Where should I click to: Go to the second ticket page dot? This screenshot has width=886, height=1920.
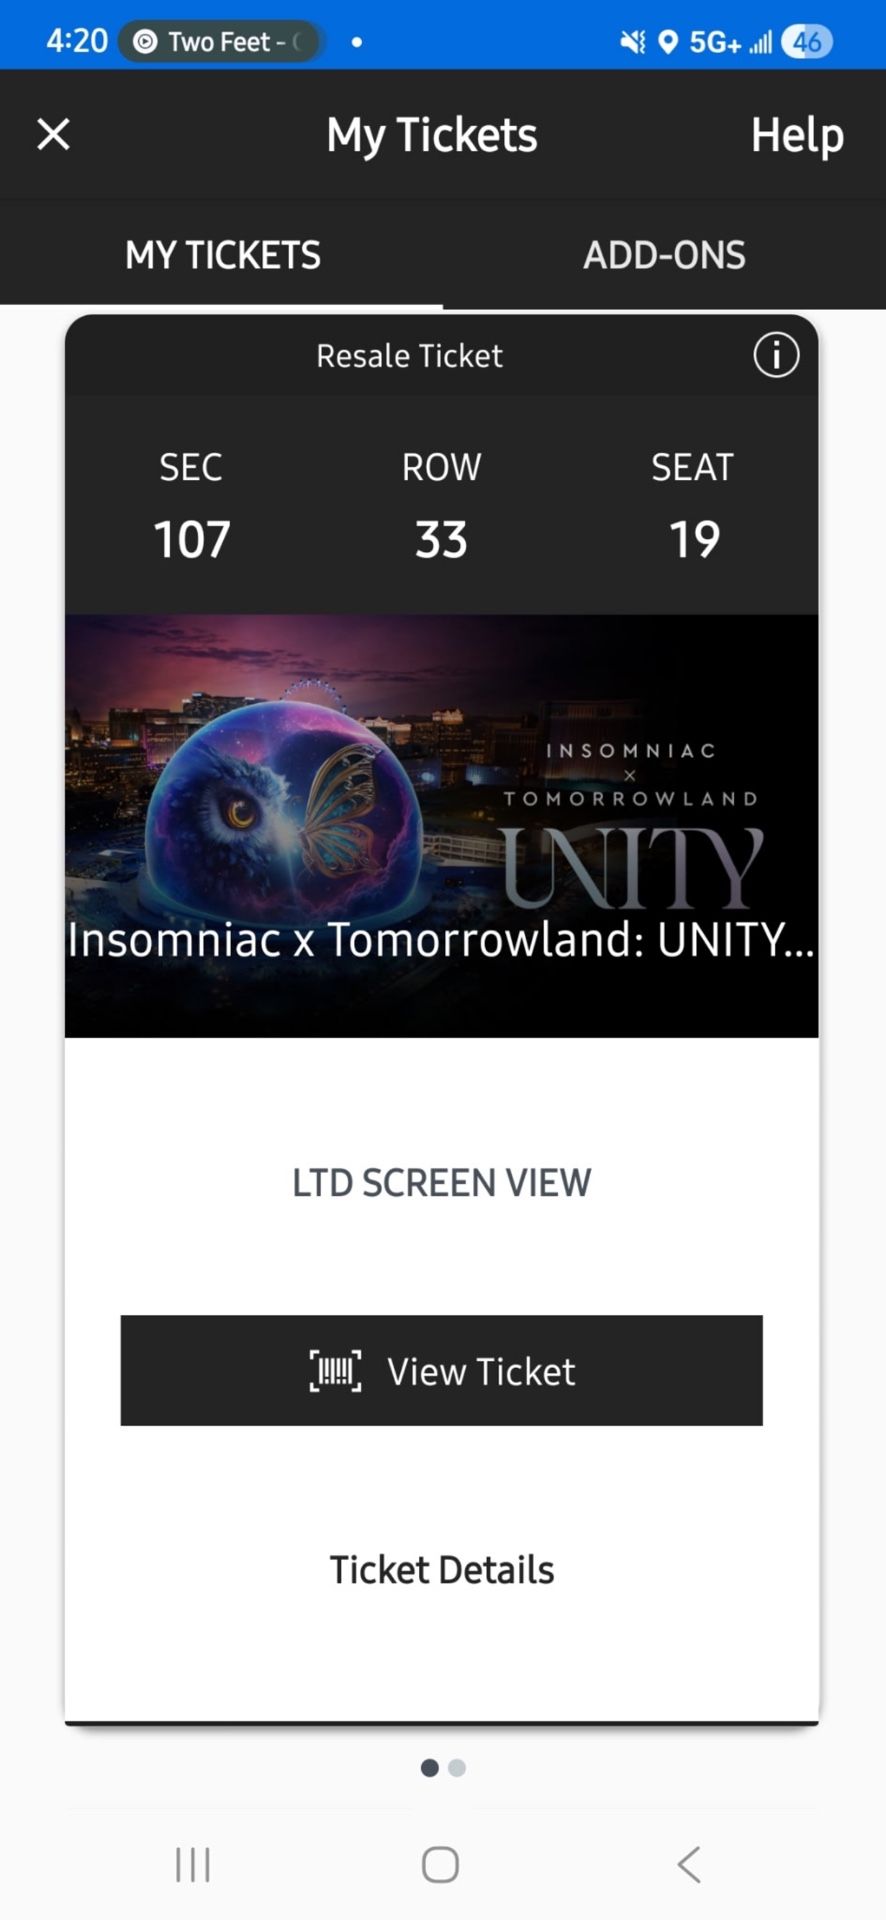(457, 1768)
